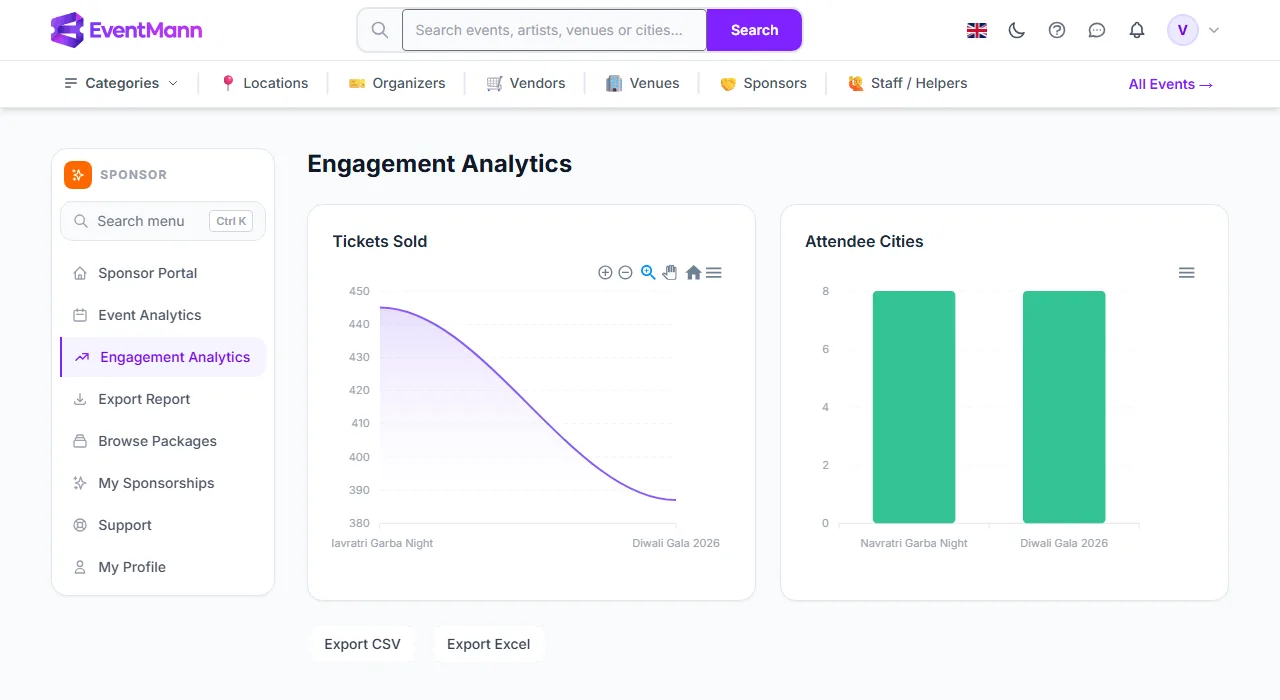Open Tickets Sold chart hamburger menu
This screenshot has height=700, width=1280.
pos(713,272)
